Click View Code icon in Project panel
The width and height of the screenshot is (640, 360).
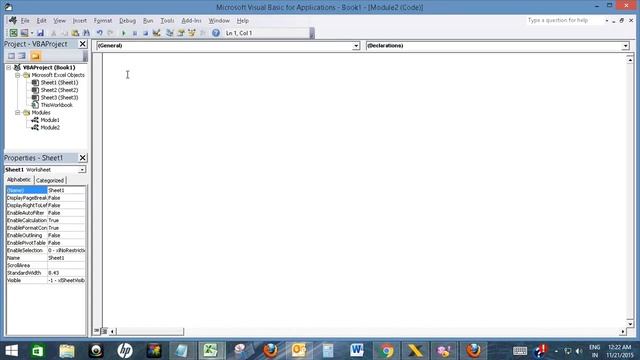(11, 56)
